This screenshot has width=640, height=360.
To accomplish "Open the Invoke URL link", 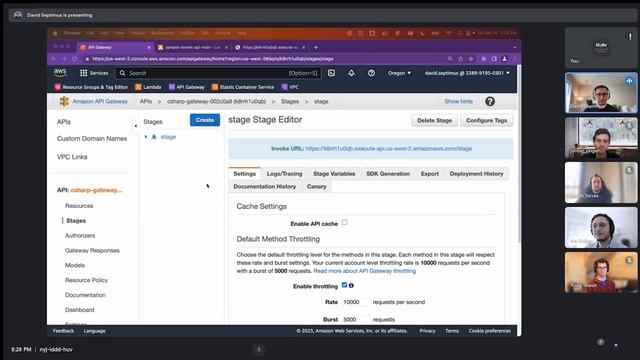I will click(388, 149).
